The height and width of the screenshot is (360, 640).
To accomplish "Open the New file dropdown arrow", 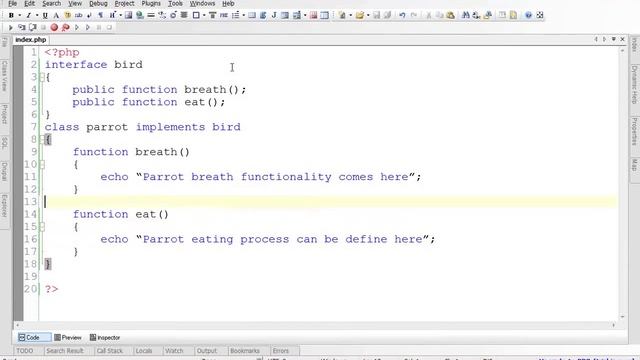I will click(x=350, y=16).
